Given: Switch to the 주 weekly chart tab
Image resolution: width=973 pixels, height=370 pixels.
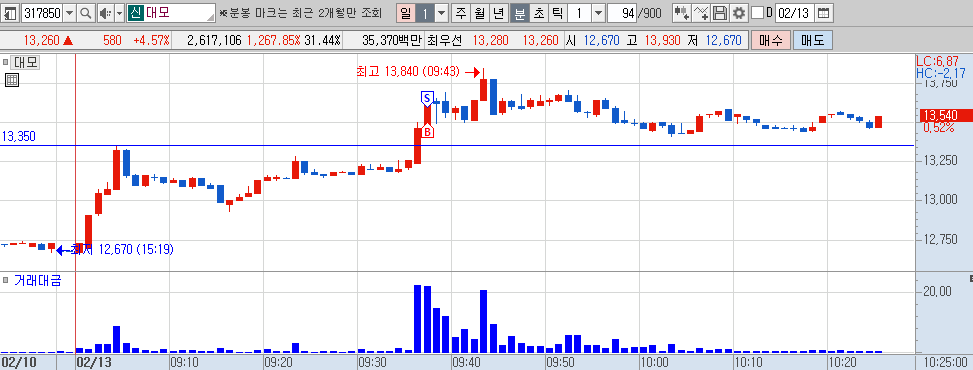Looking at the screenshot, I should click(460, 12).
